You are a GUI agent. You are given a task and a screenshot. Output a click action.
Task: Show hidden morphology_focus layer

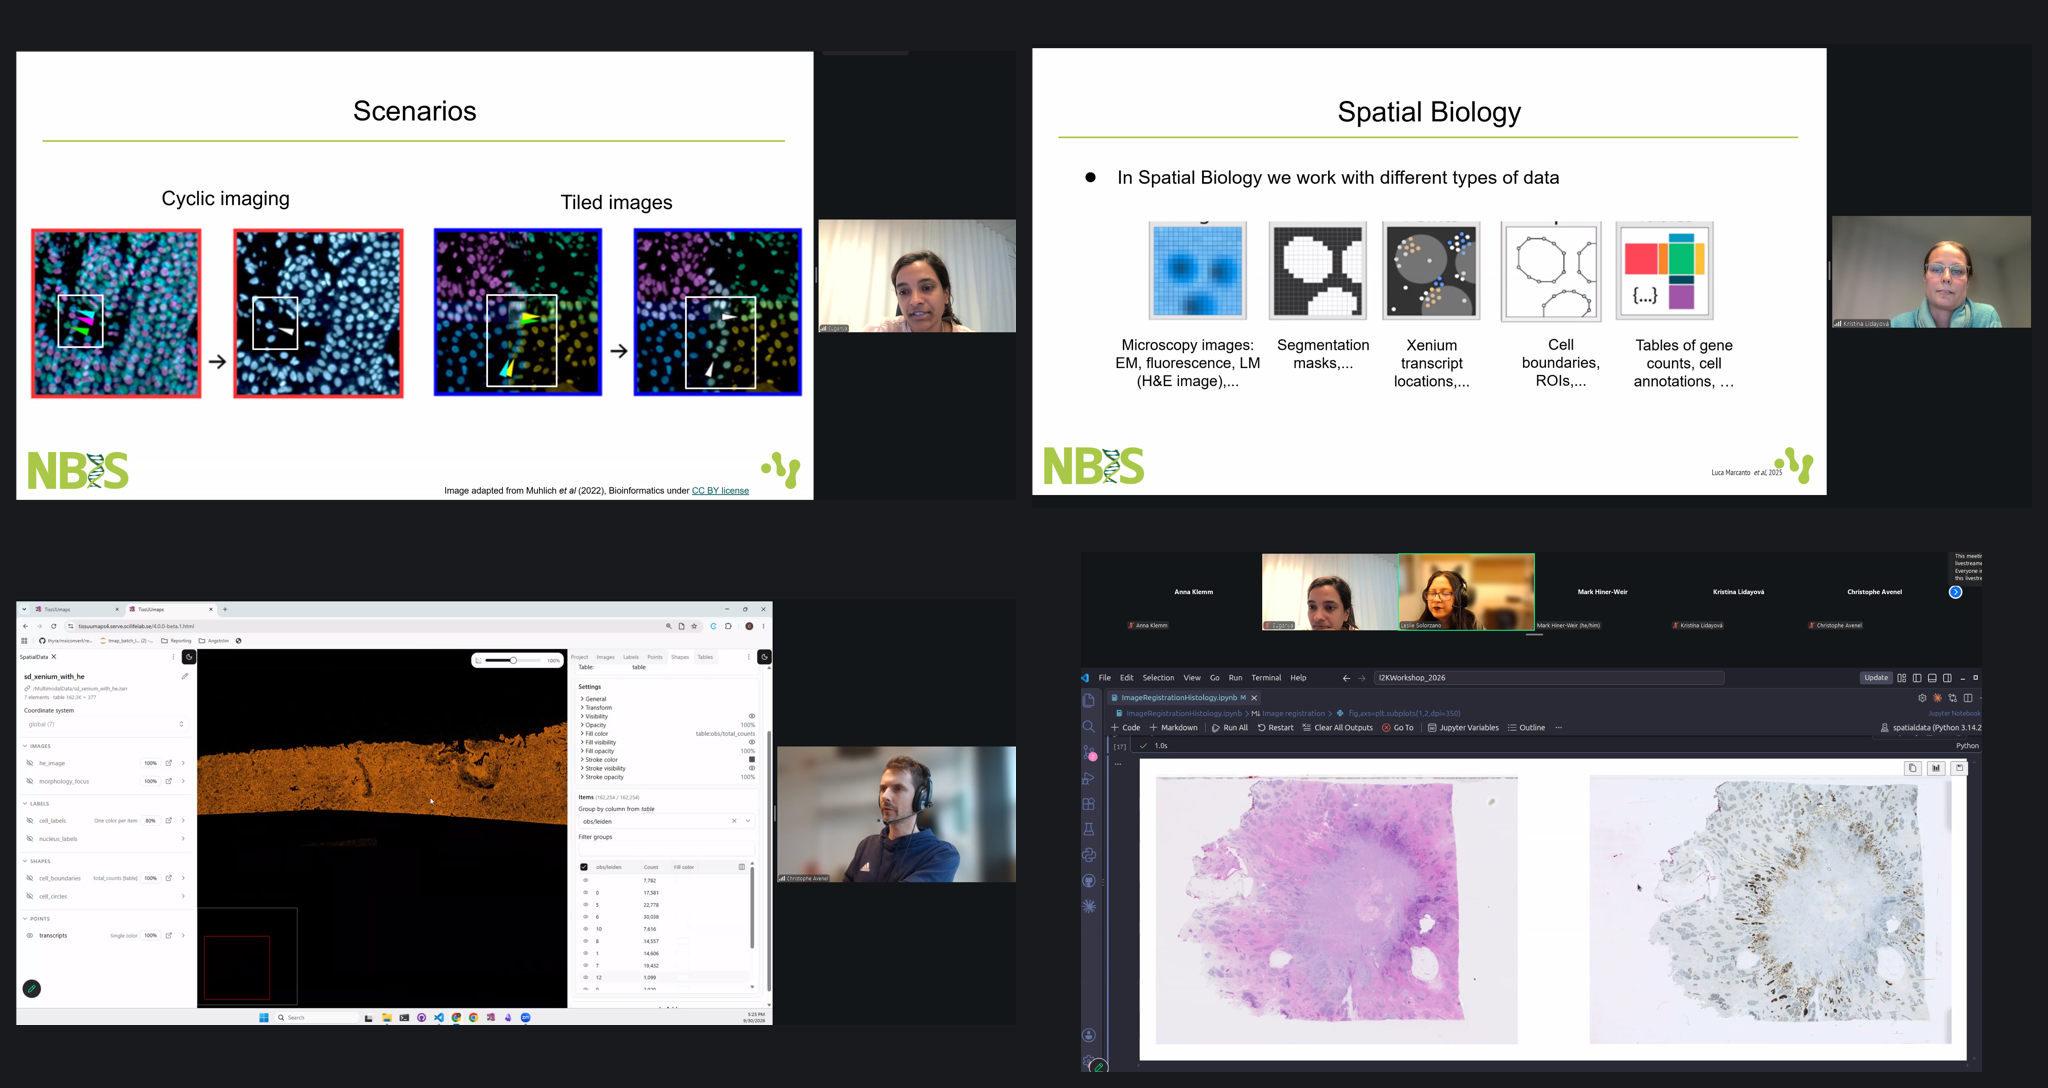[30, 781]
